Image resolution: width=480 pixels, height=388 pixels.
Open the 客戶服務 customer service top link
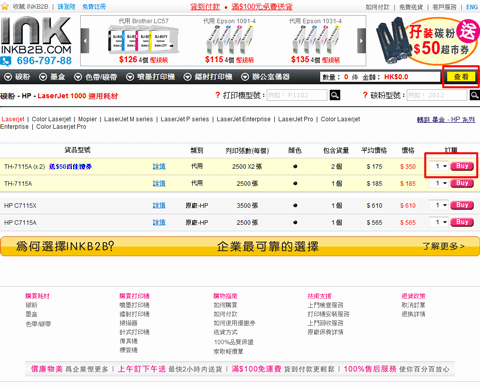[444, 7]
